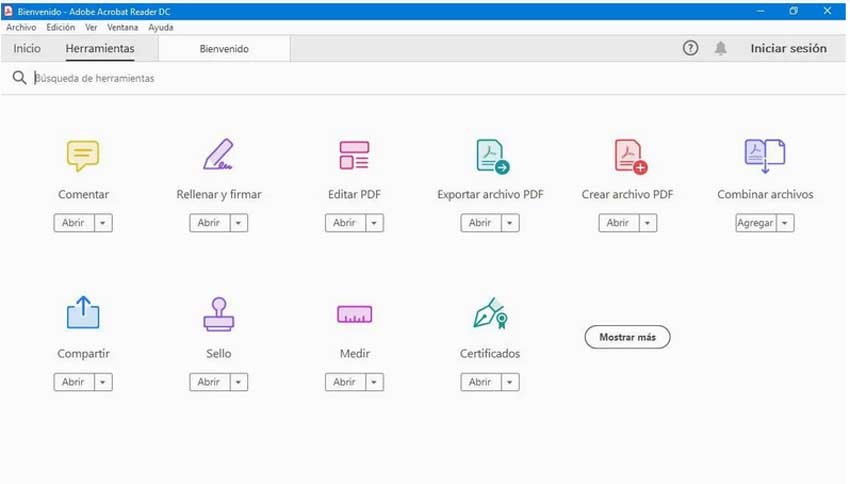
Task: Open the Ventana menu
Action: click(123, 27)
